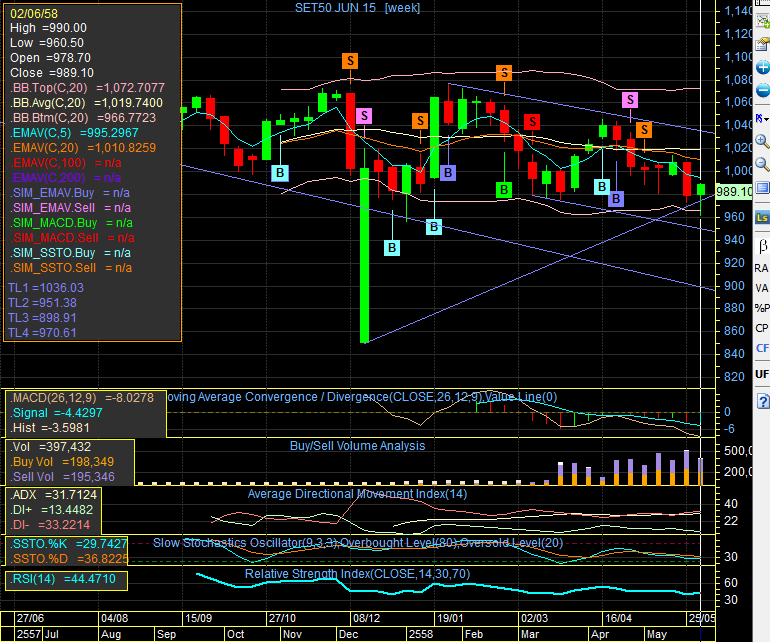Click the blue minus icon in sidebar
Screen dimensions: 770x642
tap(763, 90)
